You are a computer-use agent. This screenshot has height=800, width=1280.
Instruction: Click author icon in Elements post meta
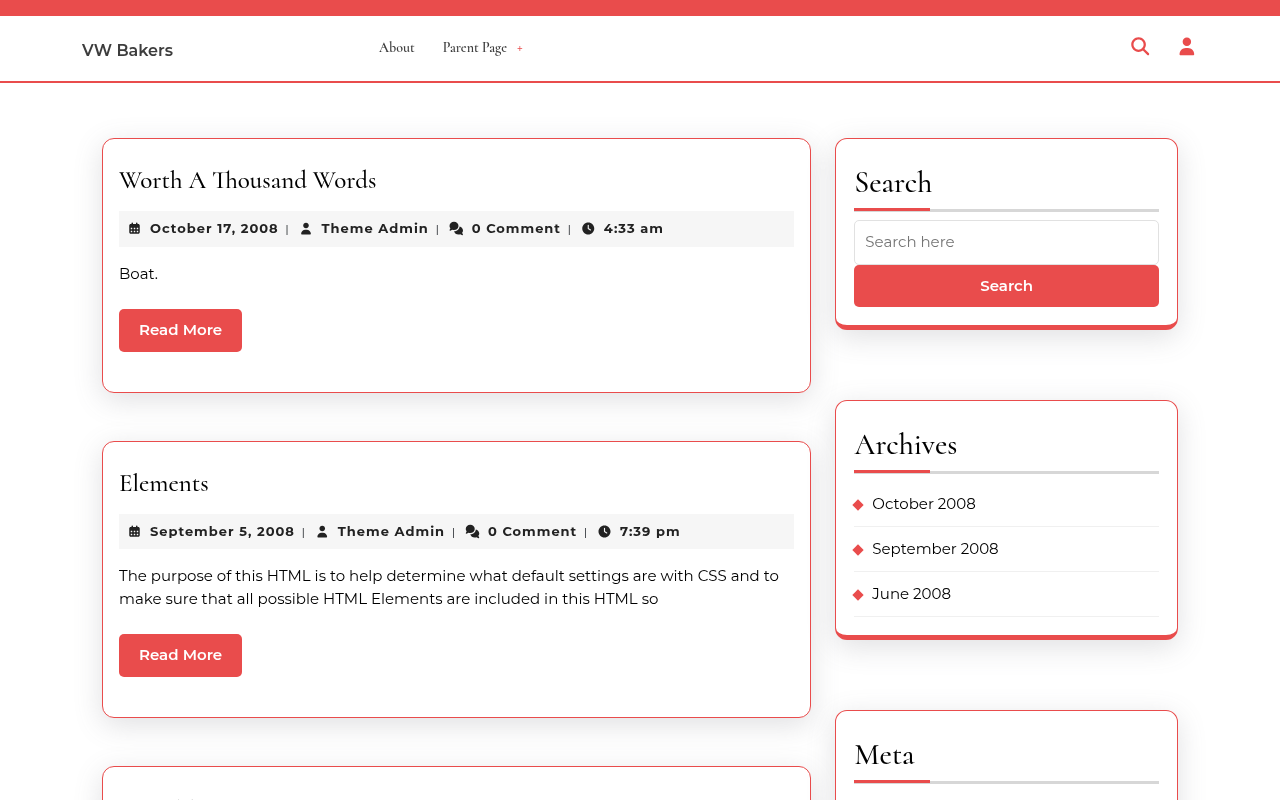coord(322,532)
